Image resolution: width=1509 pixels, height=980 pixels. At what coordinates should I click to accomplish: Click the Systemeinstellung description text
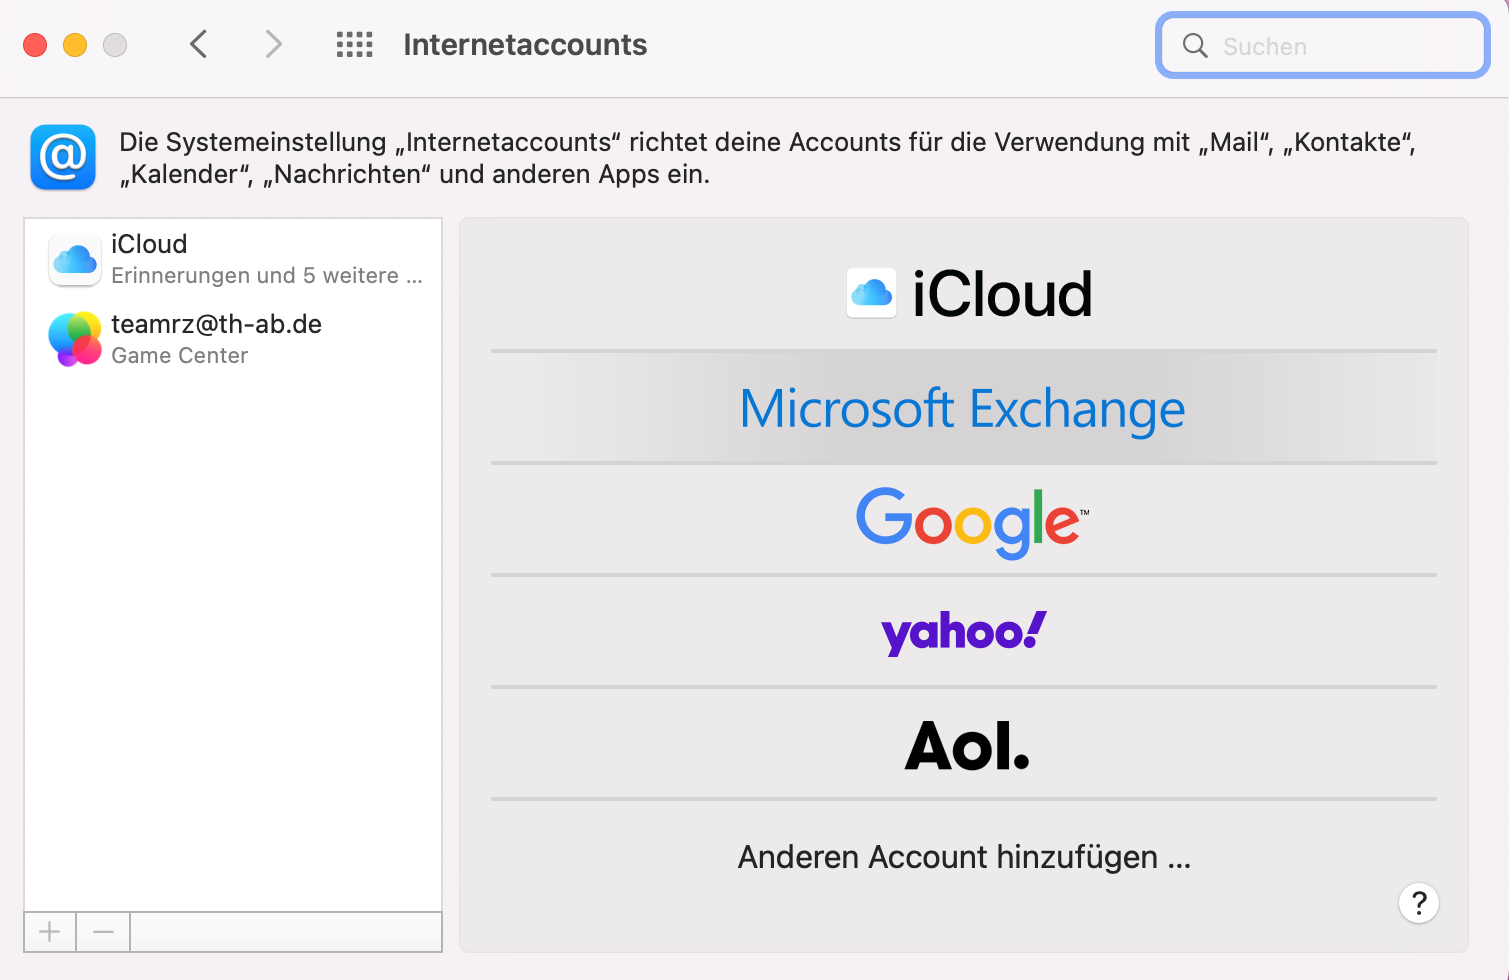tap(767, 158)
